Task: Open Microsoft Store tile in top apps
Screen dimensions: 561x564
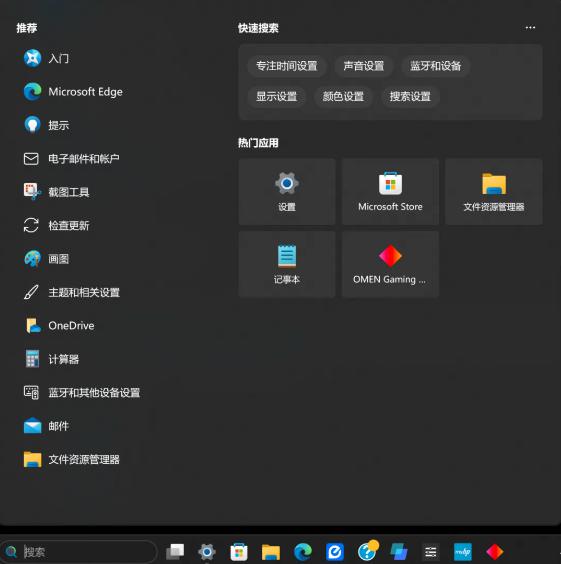Action: tap(390, 192)
